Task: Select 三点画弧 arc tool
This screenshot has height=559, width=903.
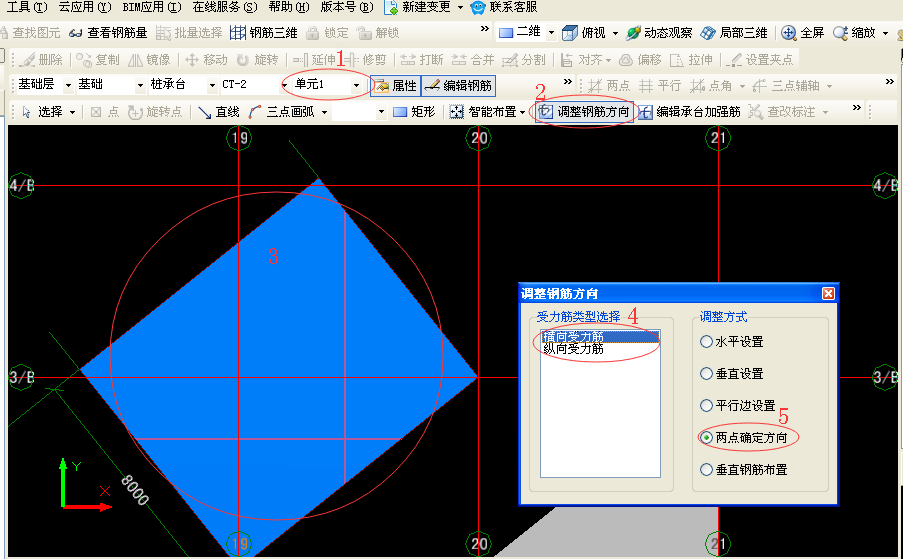Action: (x=282, y=112)
